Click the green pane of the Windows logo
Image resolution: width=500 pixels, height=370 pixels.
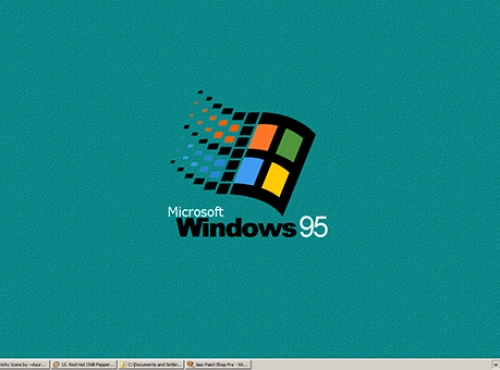pyautogui.click(x=289, y=145)
